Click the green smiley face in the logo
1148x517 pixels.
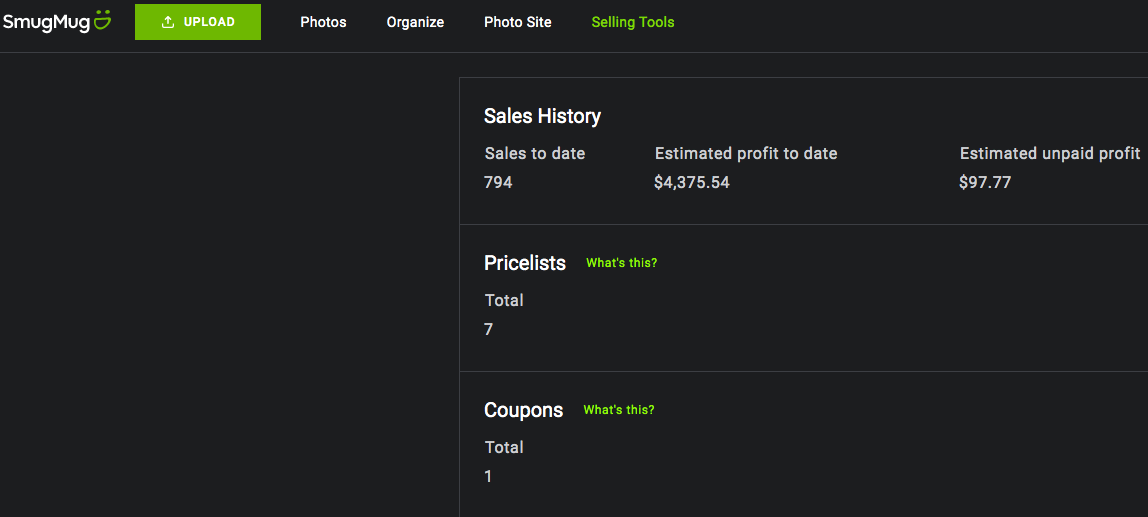pos(103,21)
